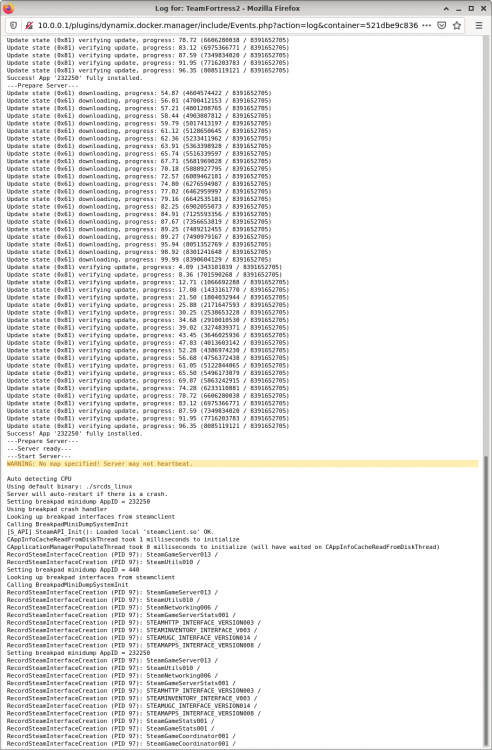Select downloading progress 70.18 log line

[139, 169]
